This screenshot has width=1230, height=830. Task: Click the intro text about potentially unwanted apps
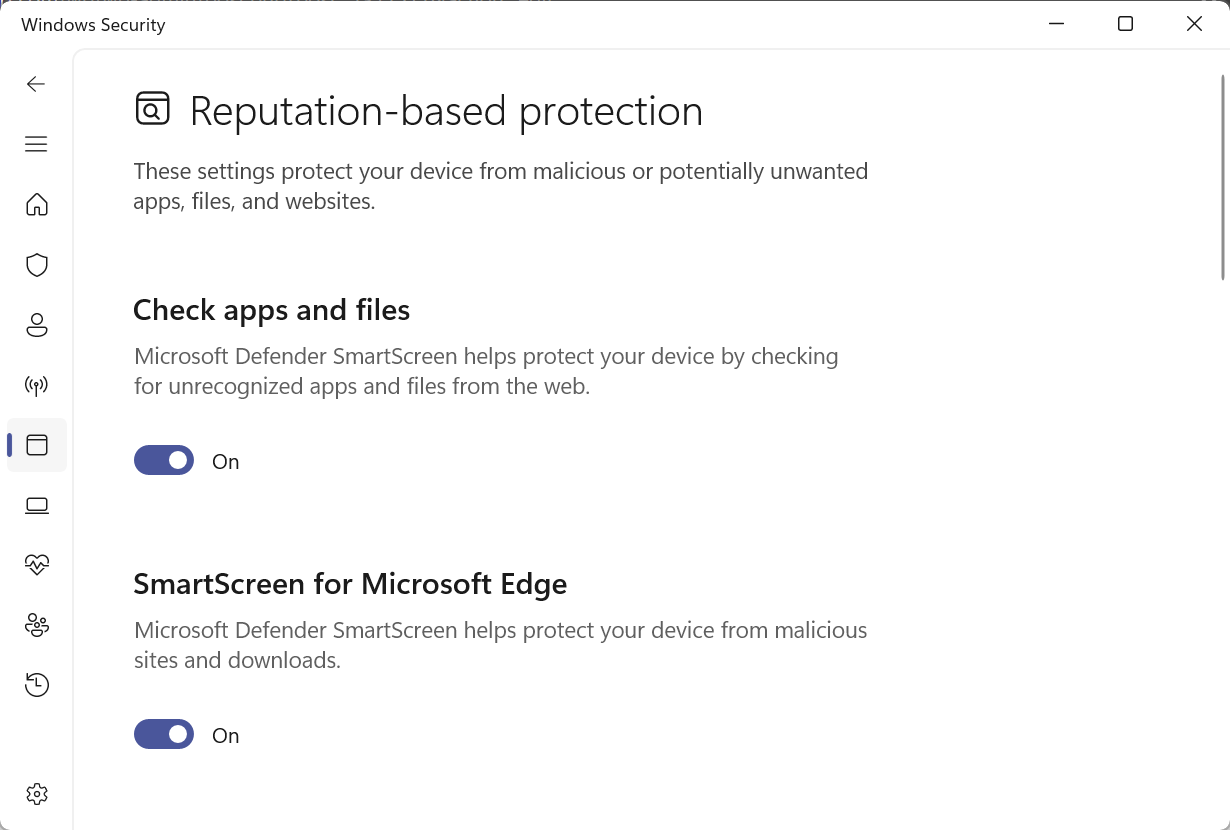pos(501,186)
